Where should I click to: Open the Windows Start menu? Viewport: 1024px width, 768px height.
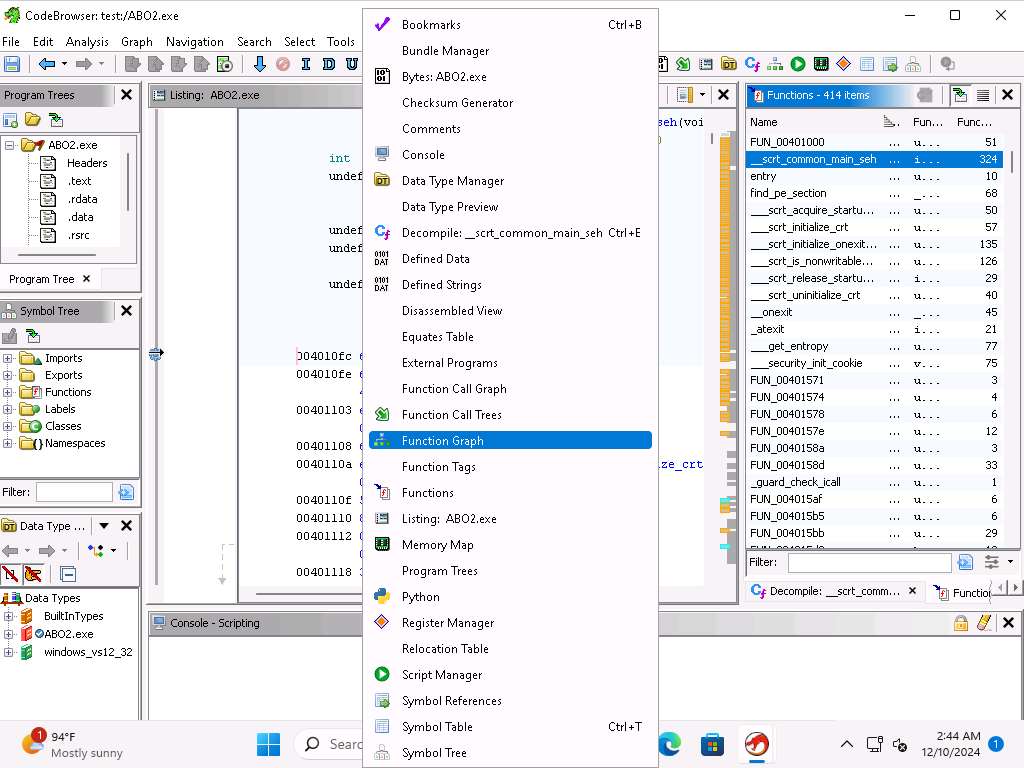point(268,744)
